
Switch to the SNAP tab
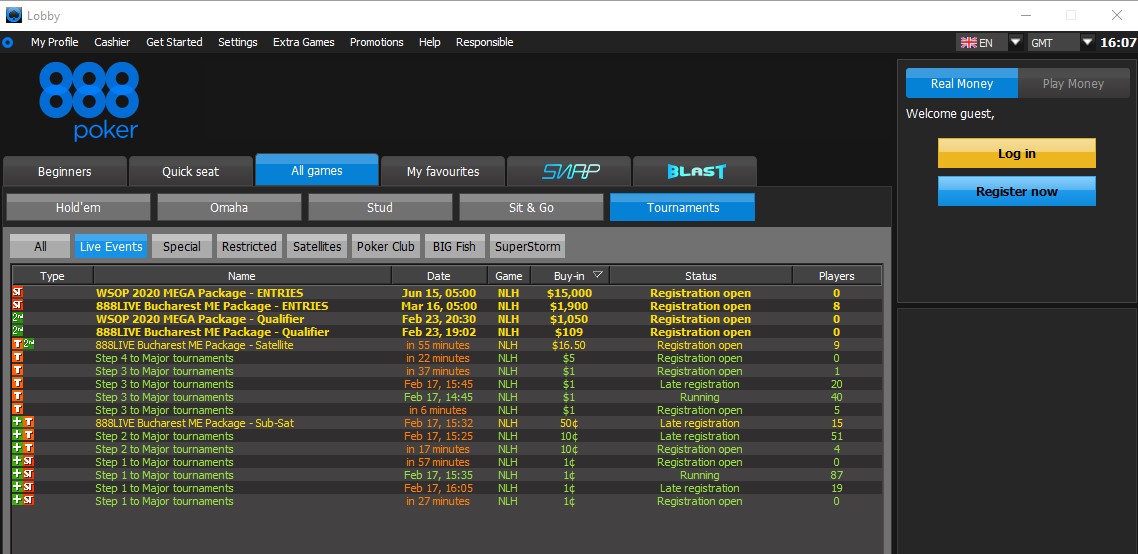568,171
